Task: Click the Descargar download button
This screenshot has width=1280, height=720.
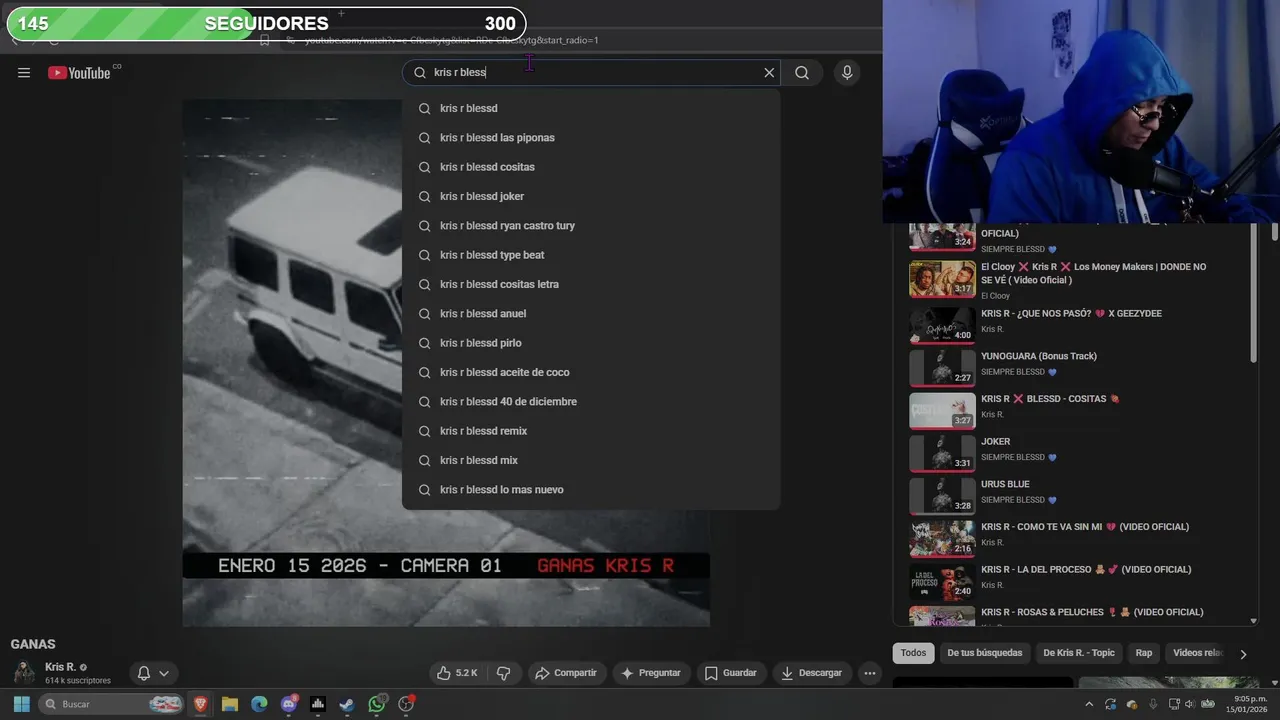Action: 812,673
